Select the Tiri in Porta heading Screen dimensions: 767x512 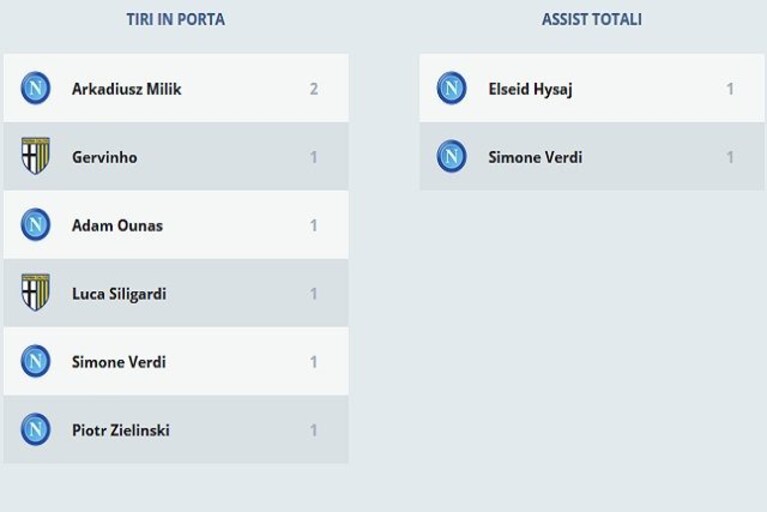176,20
